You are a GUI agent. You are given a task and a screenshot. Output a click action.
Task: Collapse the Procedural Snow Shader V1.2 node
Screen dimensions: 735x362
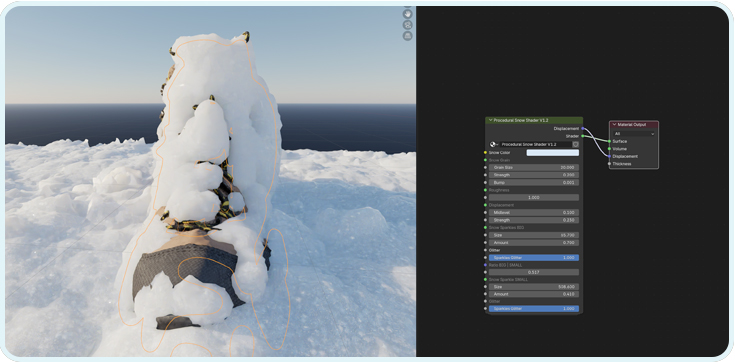[490, 121]
